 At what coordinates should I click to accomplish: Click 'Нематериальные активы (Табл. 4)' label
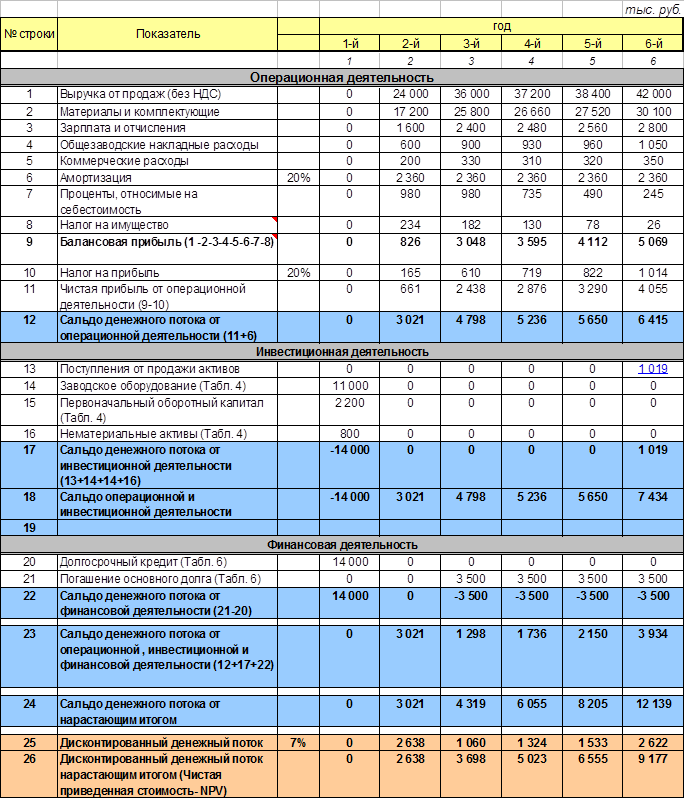pyautogui.click(x=167, y=434)
